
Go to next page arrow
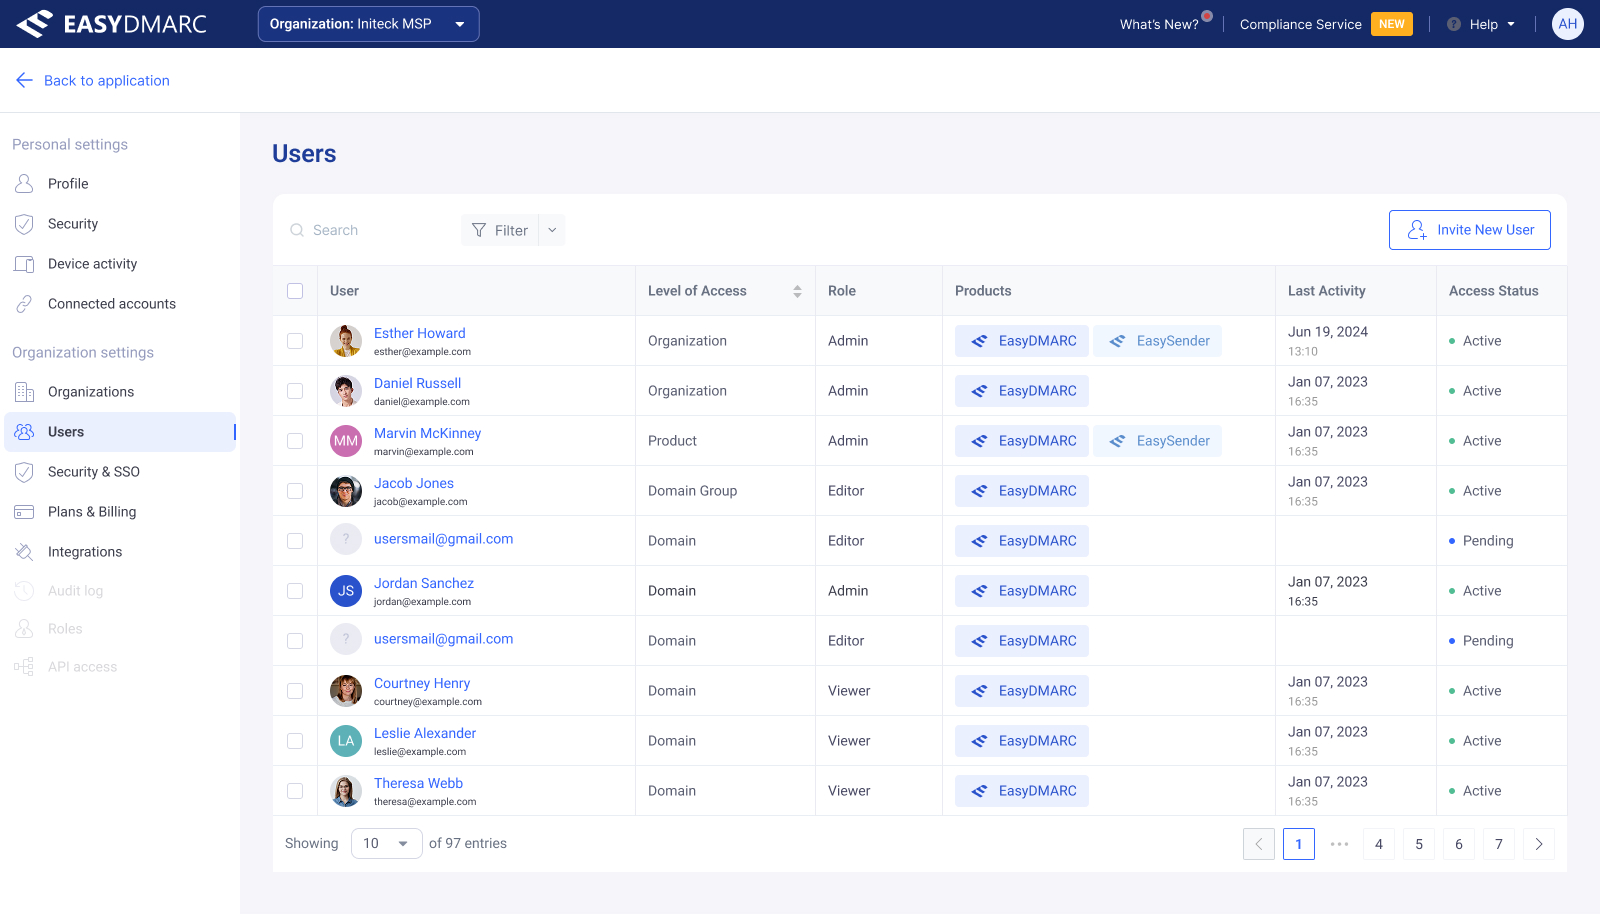pyautogui.click(x=1539, y=844)
